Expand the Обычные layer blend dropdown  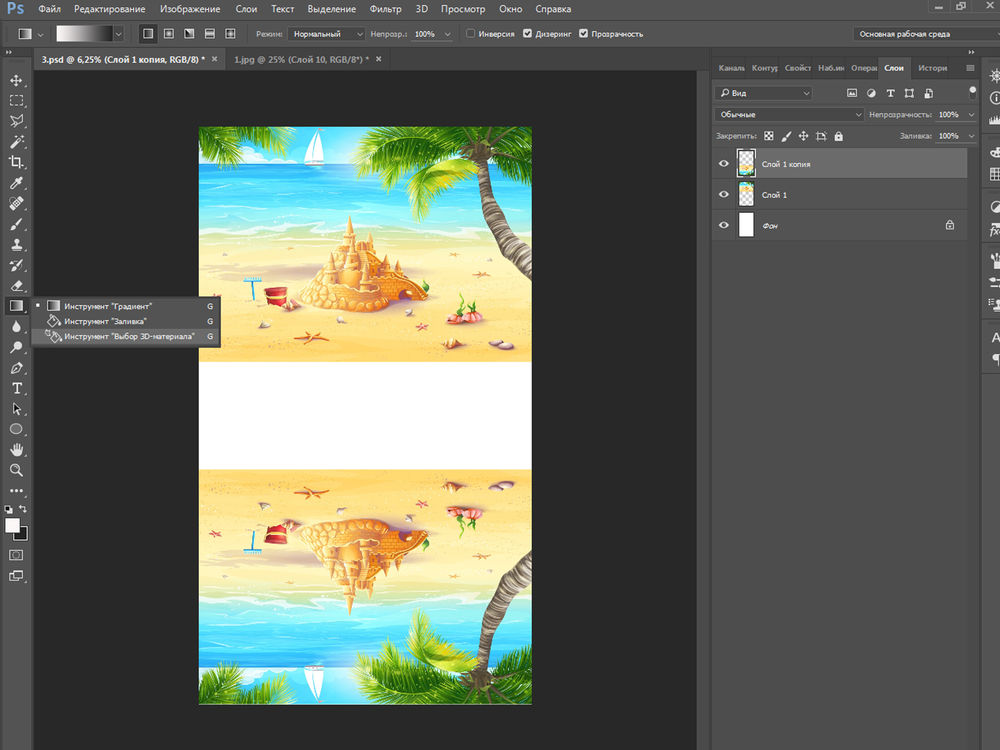point(789,115)
